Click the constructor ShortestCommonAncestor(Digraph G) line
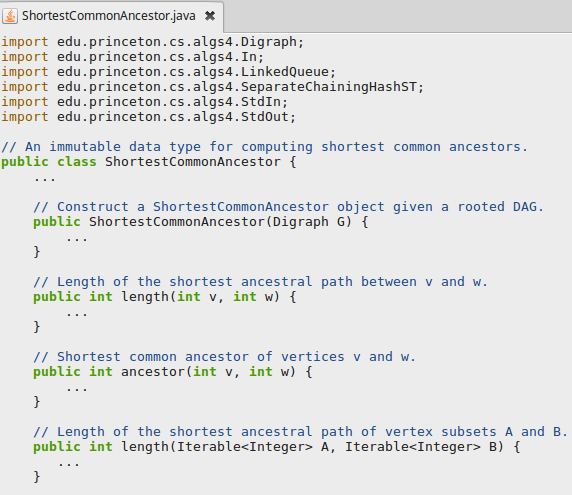The height and width of the screenshot is (495, 572). click(x=201, y=222)
